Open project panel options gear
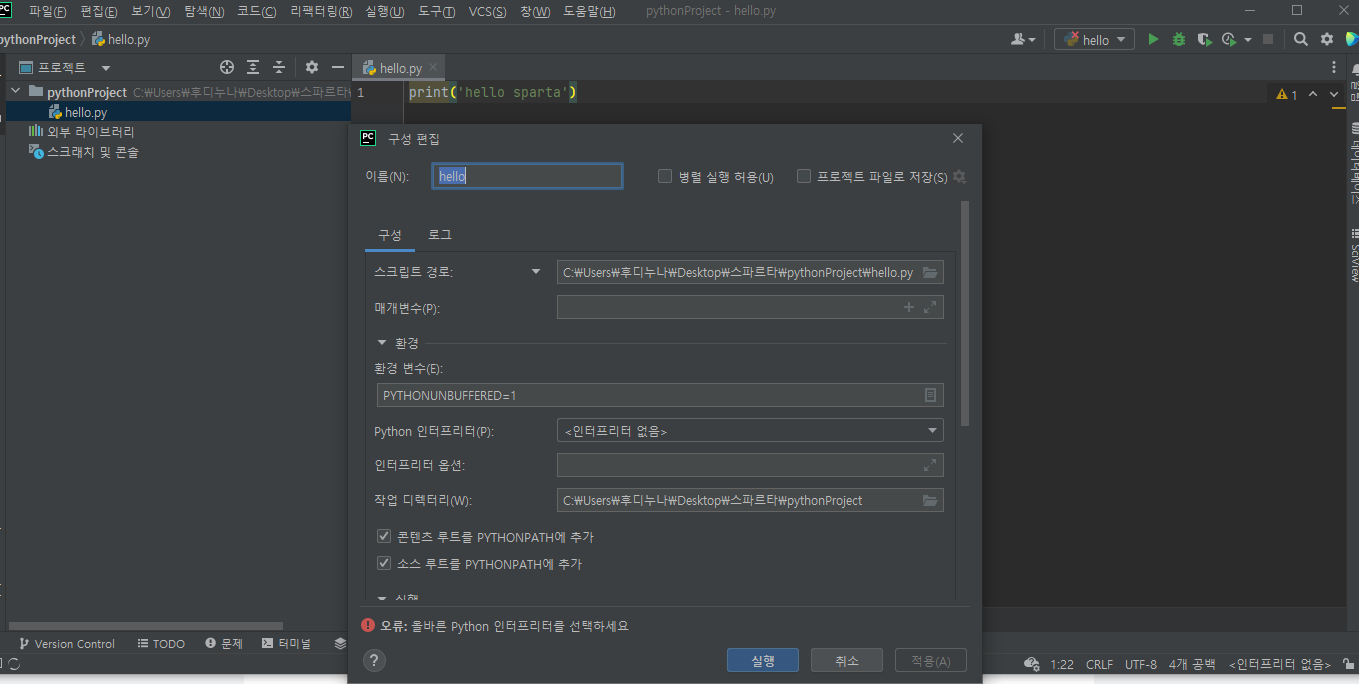The width and height of the screenshot is (1359, 684). [312, 67]
